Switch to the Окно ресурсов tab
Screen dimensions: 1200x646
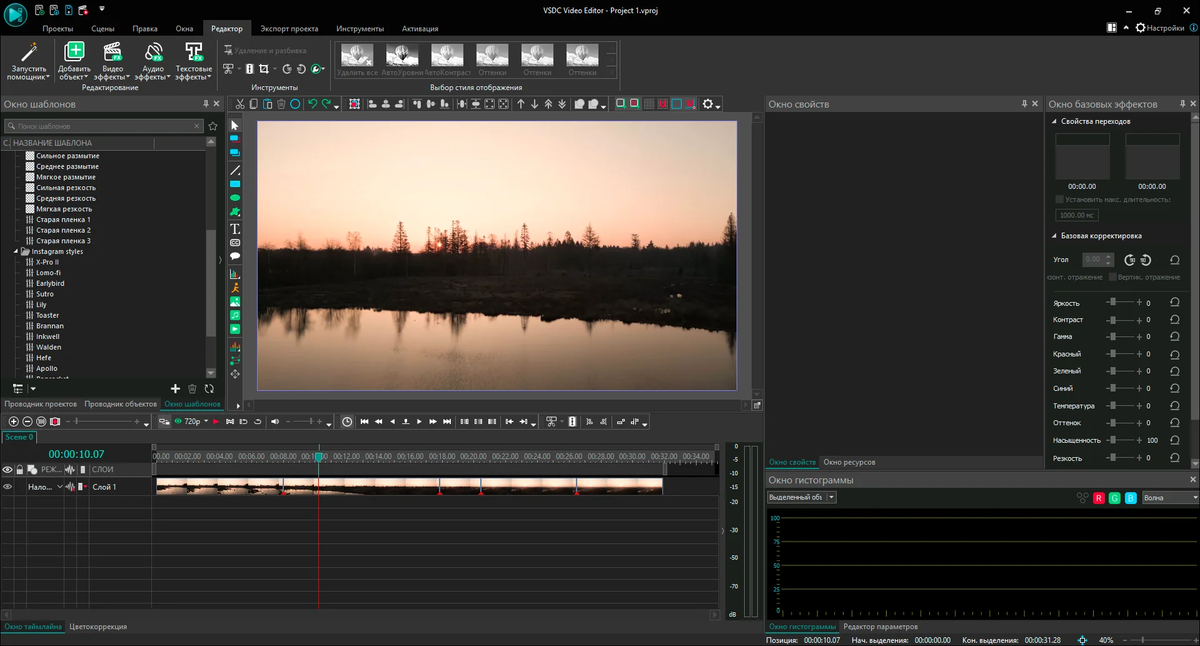click(x=849, y=462)
